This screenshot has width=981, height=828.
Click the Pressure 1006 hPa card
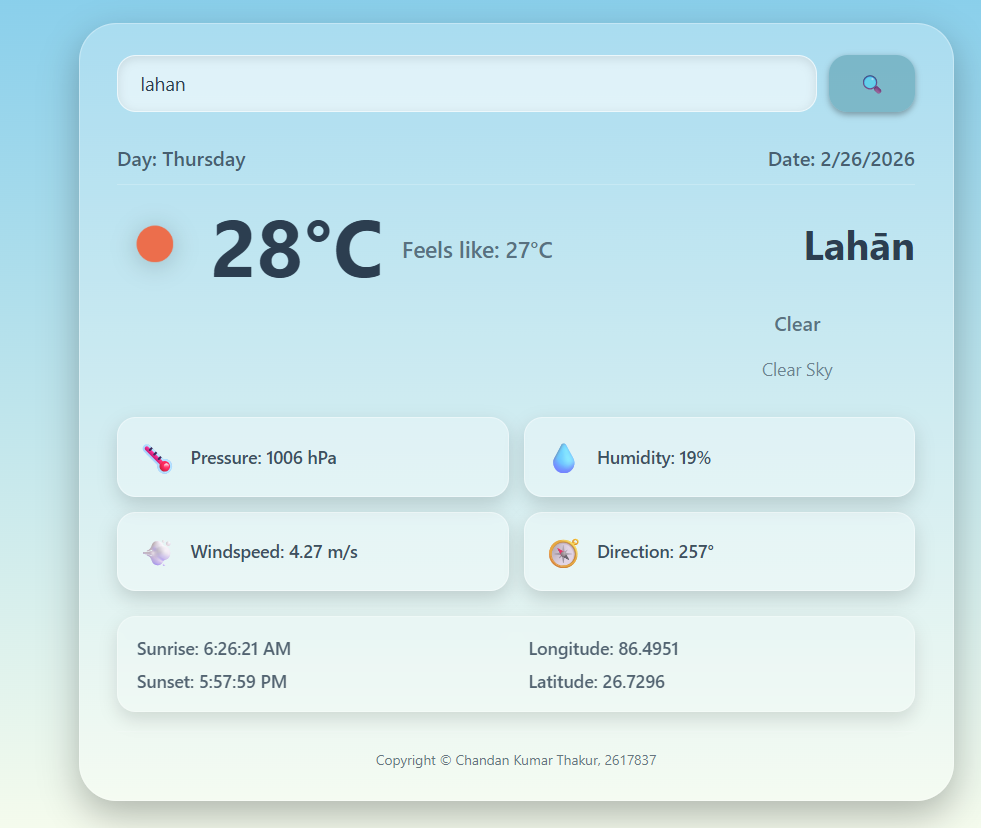[x=312, y=458]
